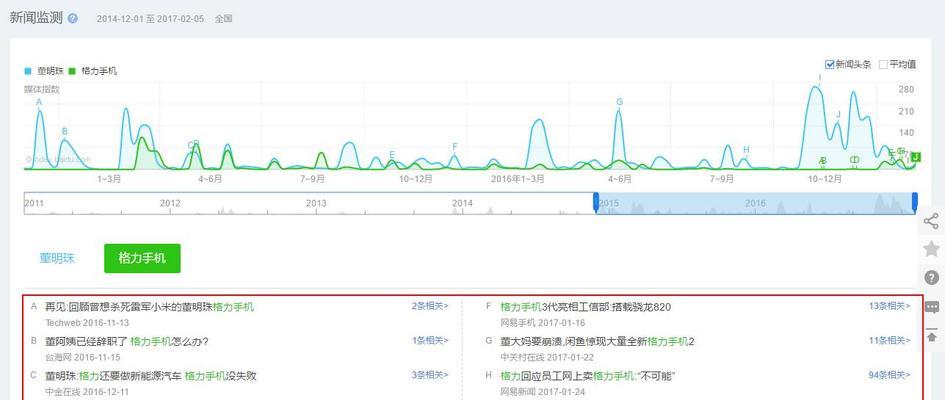Click chart marker F on blue line

tap(455, 146)
